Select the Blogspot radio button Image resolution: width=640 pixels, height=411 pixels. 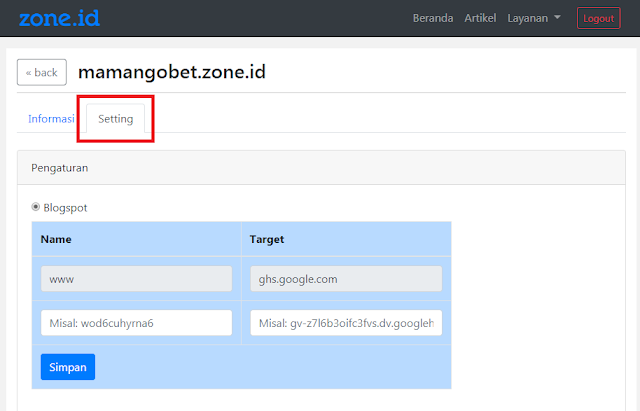(x=36, y=207)
